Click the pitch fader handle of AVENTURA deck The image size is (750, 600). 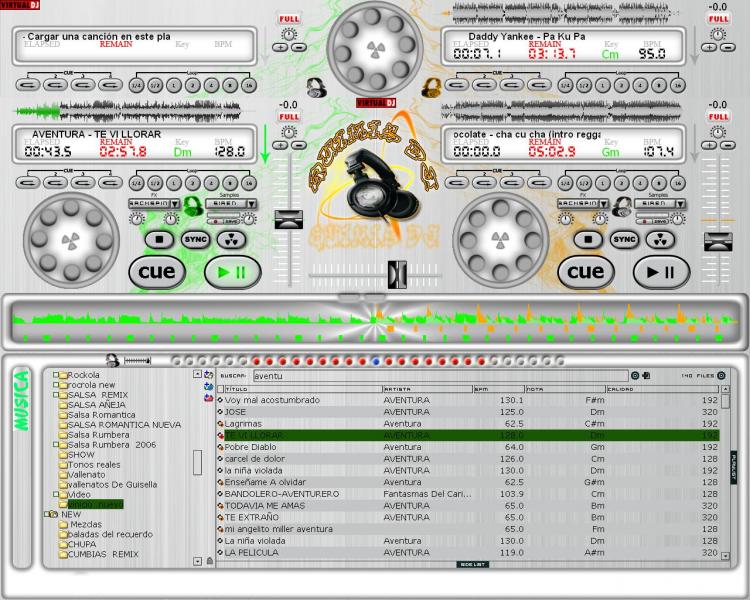point(288,219)
